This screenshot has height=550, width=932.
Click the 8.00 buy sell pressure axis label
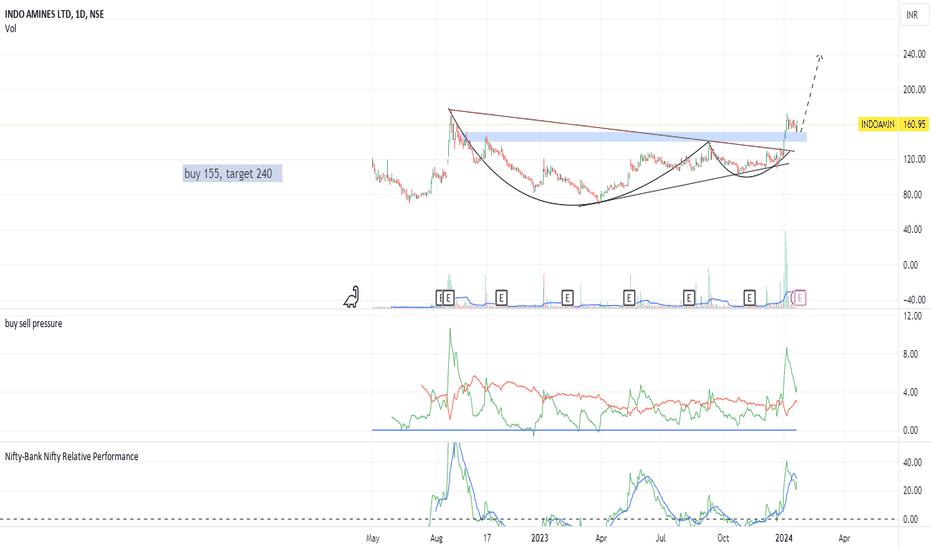910,354
